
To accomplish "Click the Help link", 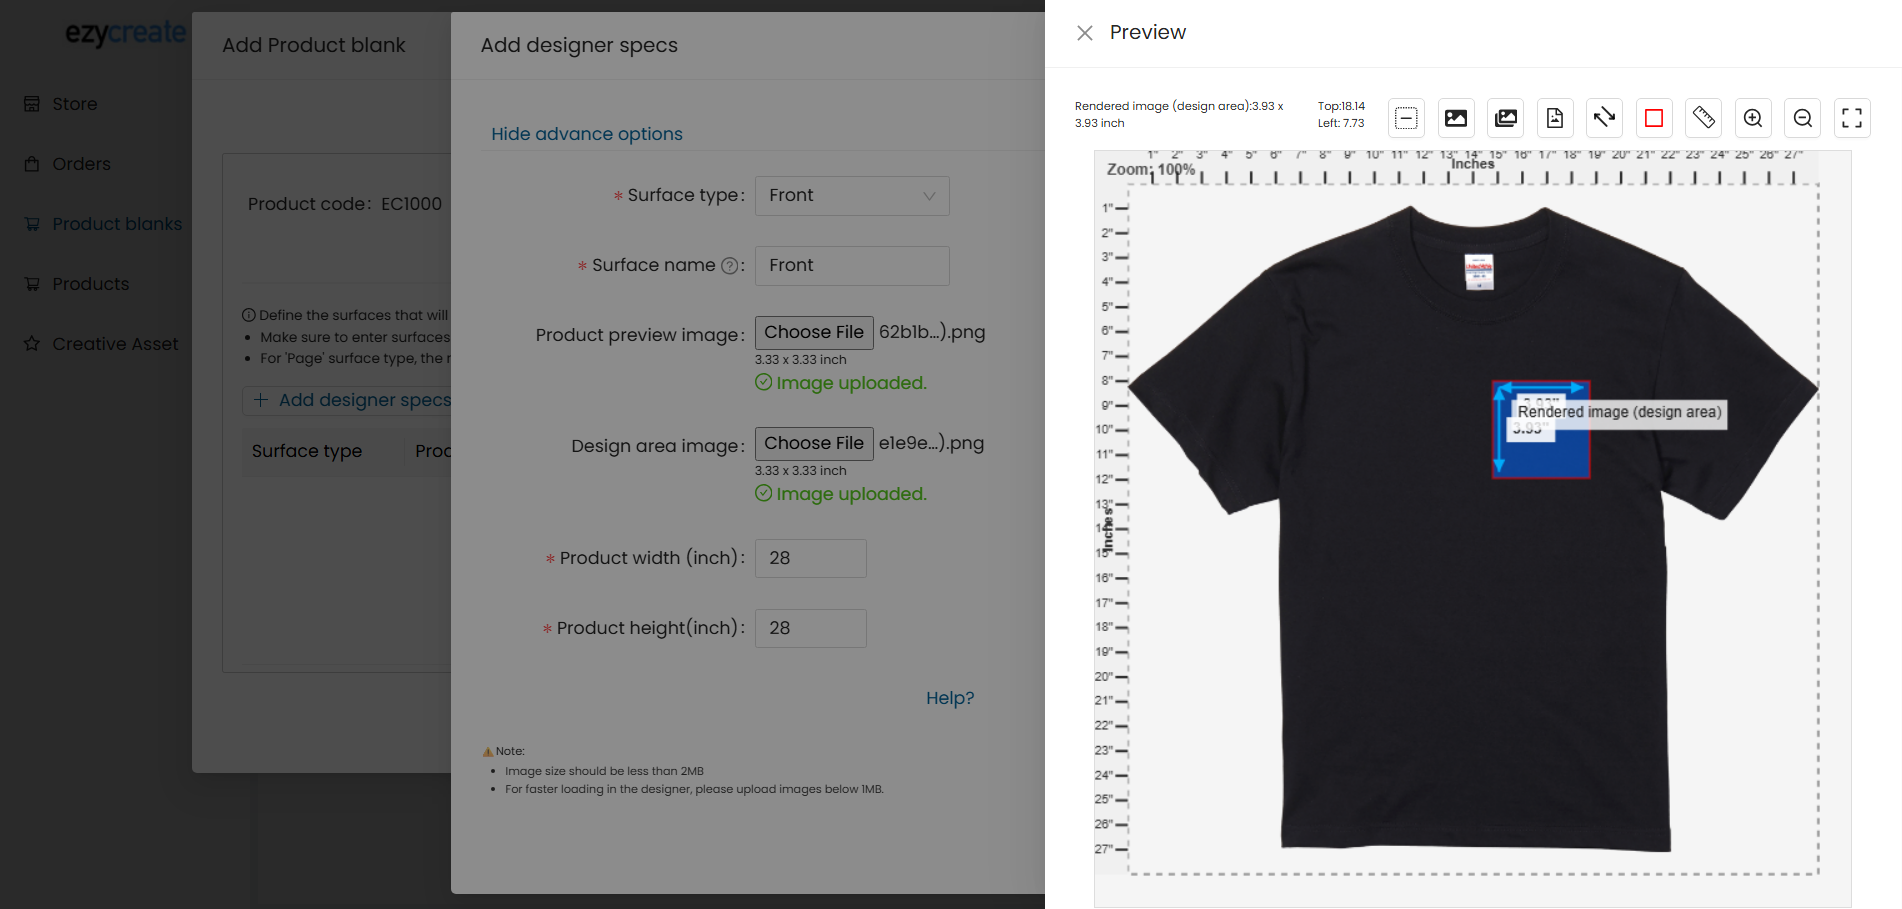I will tap(949, 698).
